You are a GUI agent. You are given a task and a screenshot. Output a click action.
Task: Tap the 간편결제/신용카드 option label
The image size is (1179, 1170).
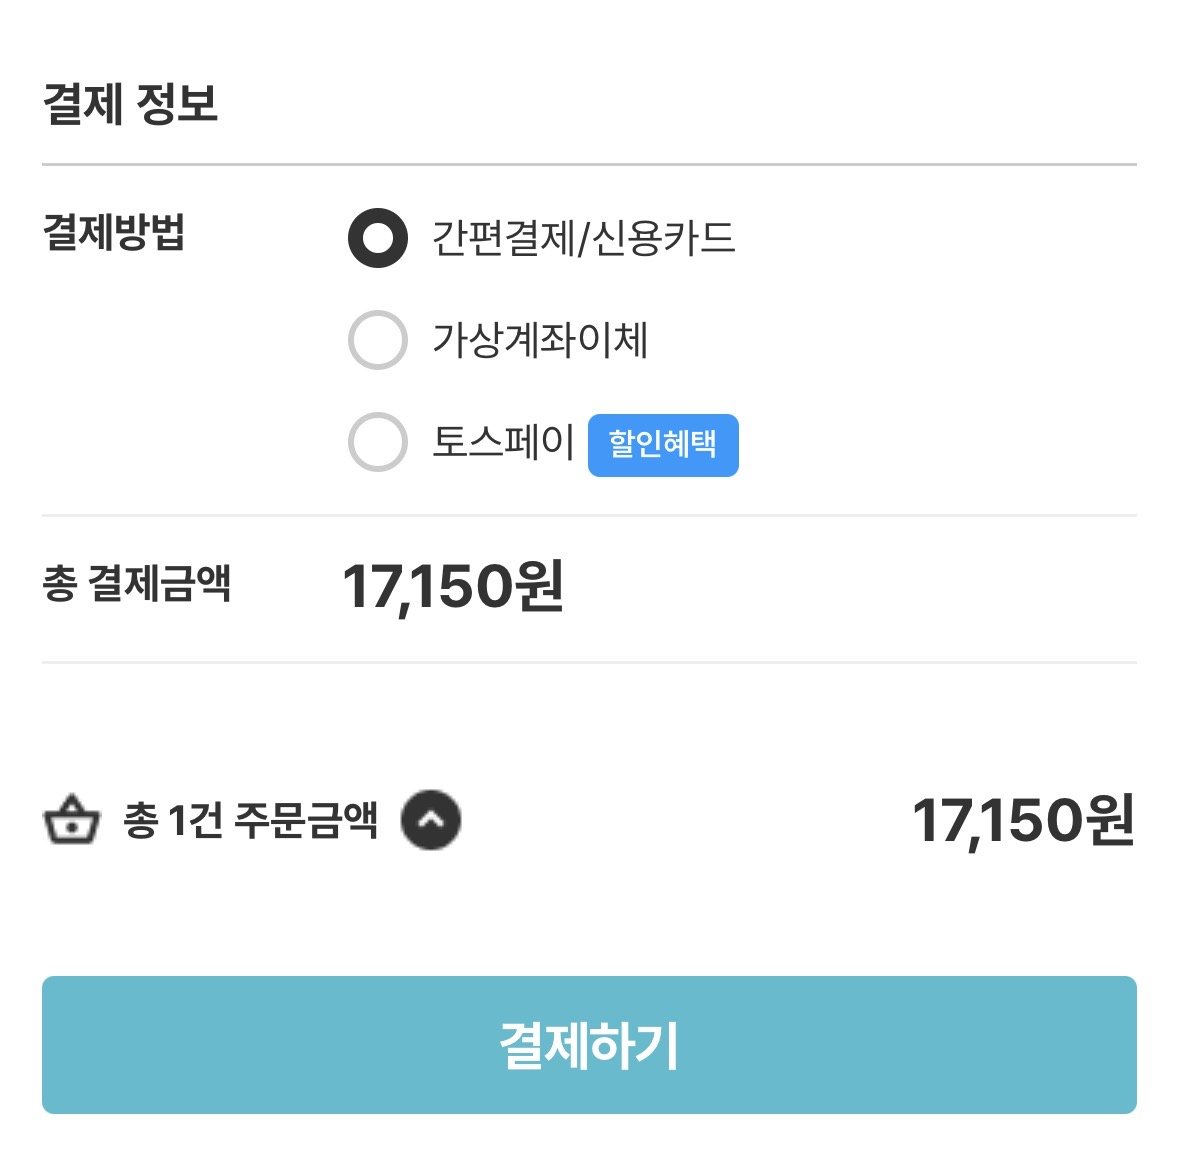tap(583, 238)
